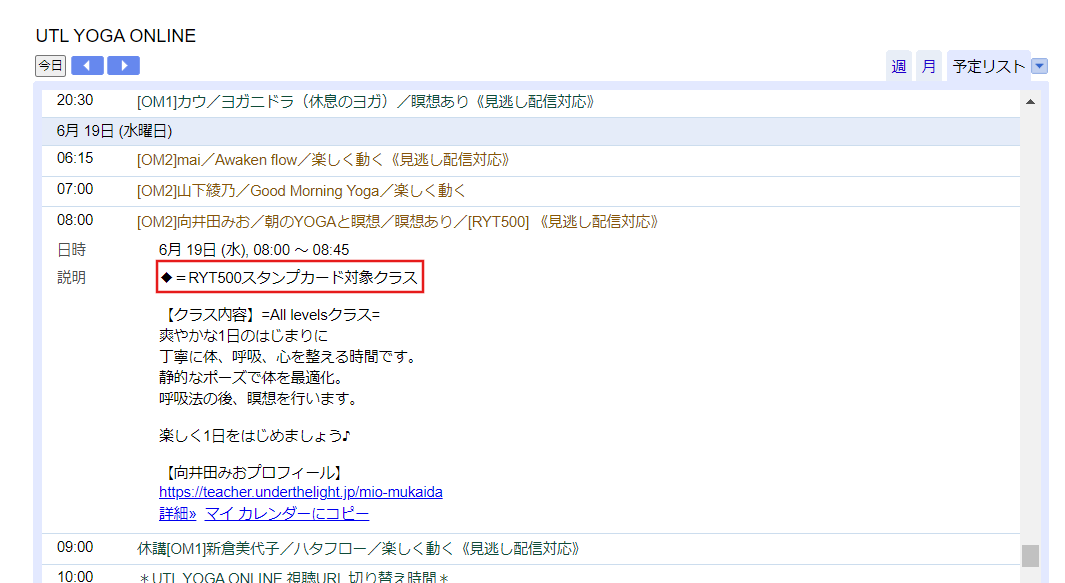1065x583 pixels.
Task: Click the UTL YOGA ONLINE calendar title
Action: pos(115,35)
